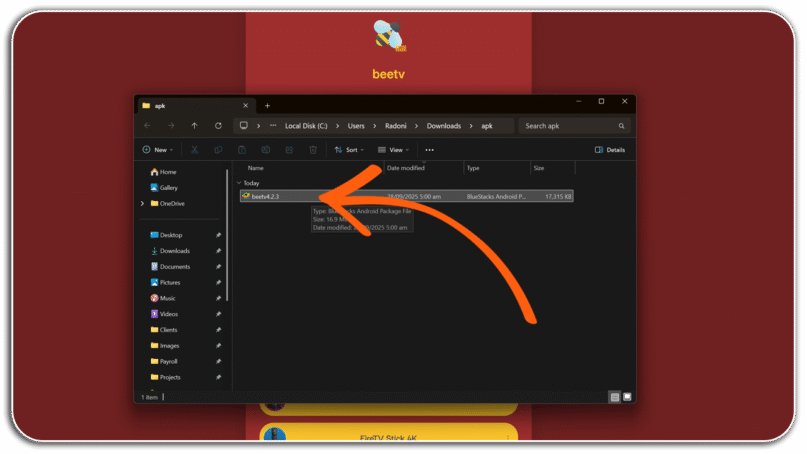Open the Sort dropdown
Screen dimensions: 807x454
coord(349,150)
